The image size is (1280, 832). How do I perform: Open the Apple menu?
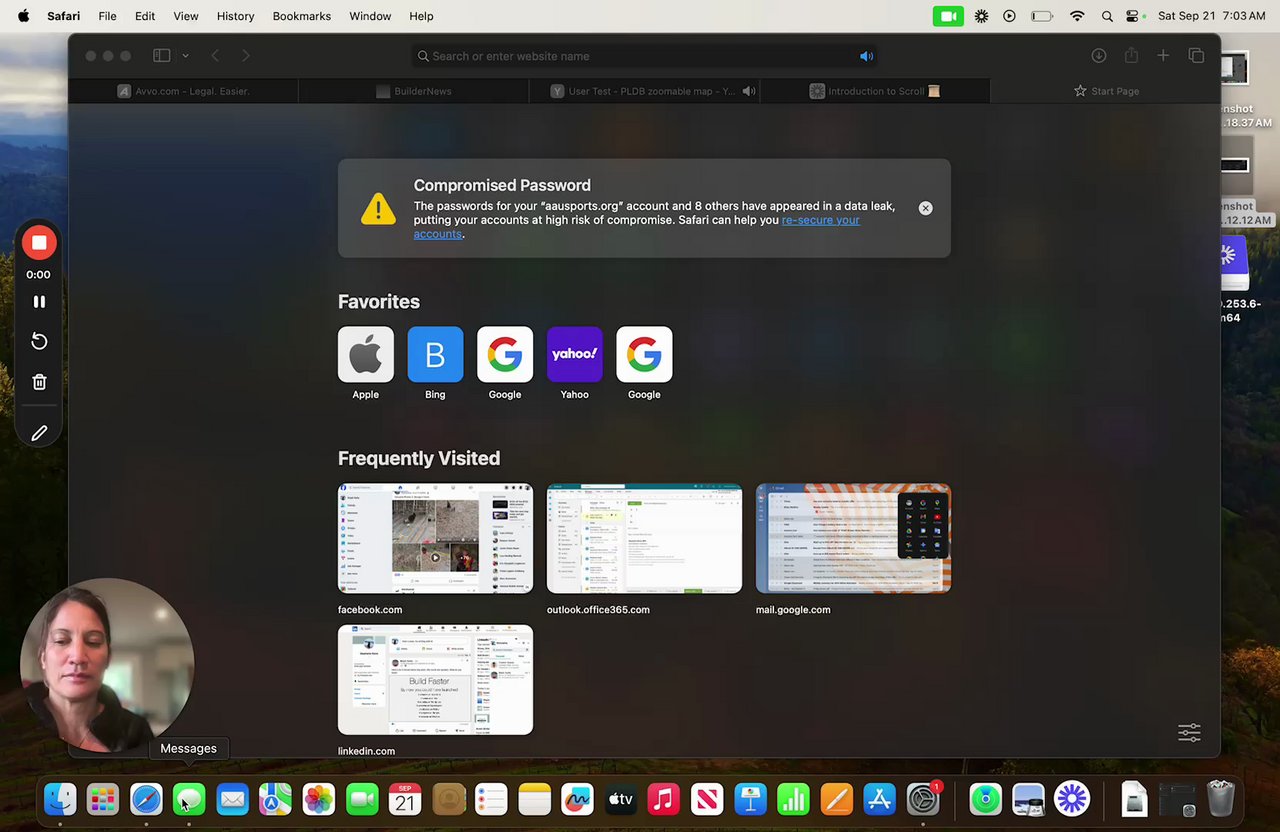point(23,16)
